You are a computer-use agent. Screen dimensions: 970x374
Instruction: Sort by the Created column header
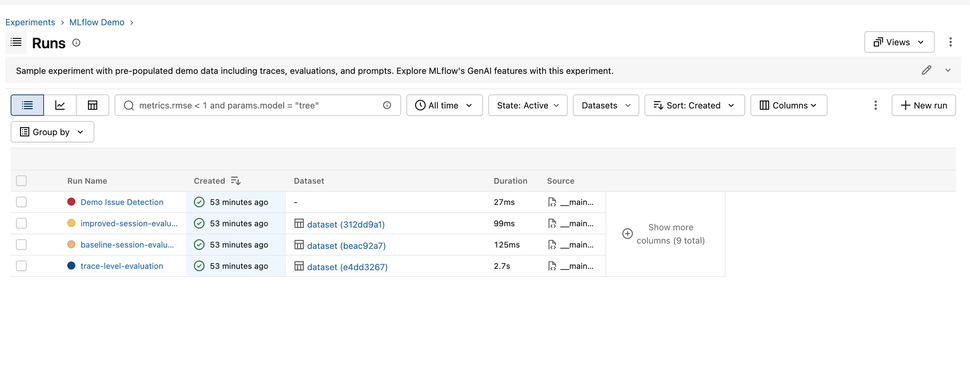point(209,181)
